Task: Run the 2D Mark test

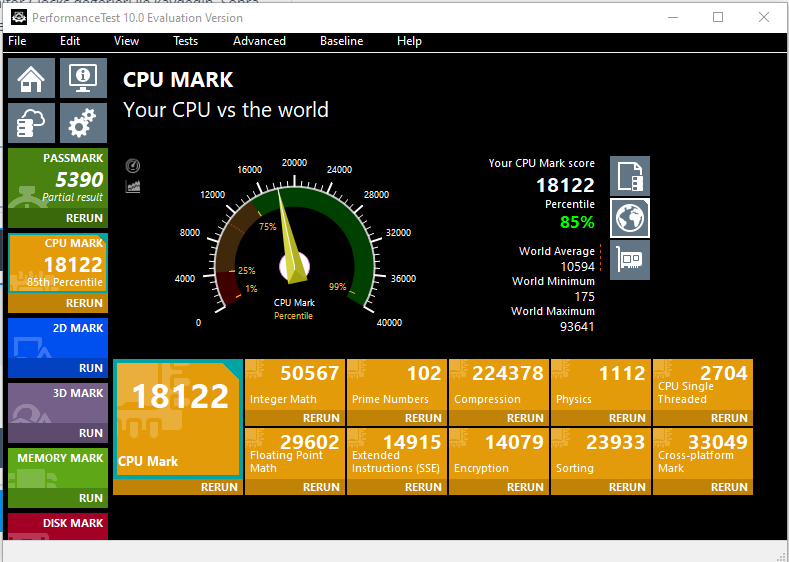Action: point(91,368)
